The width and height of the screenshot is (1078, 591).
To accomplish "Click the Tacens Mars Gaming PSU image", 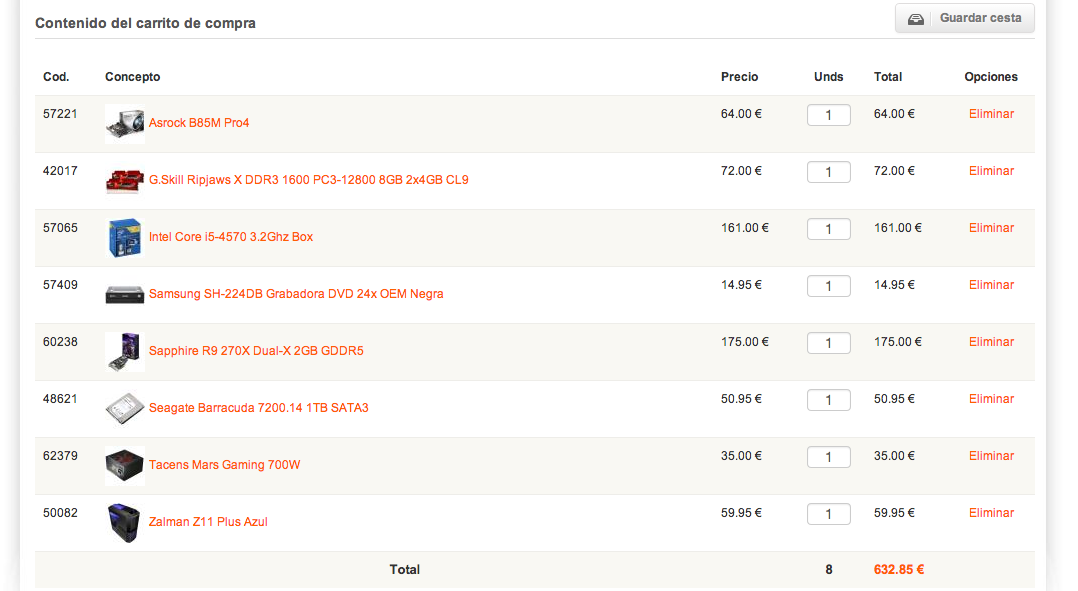I will point(124,465).
